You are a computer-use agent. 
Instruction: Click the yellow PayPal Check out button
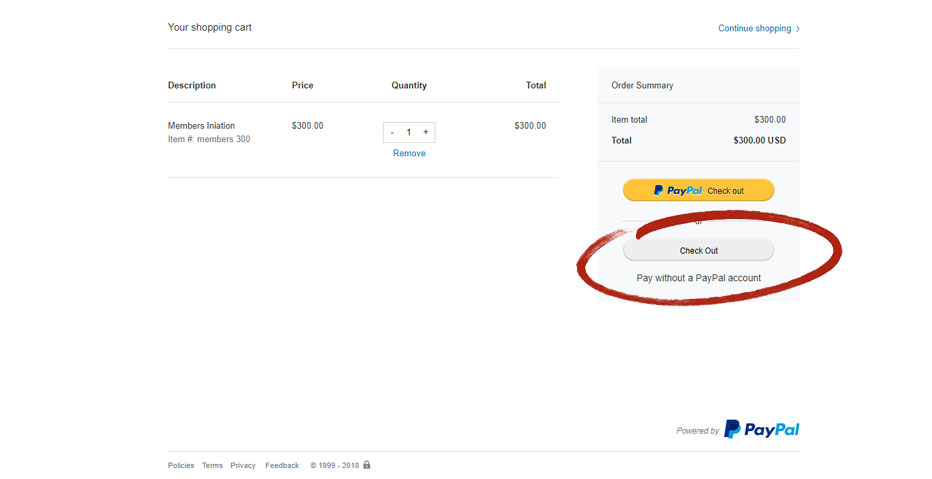[x=698, y=191]
